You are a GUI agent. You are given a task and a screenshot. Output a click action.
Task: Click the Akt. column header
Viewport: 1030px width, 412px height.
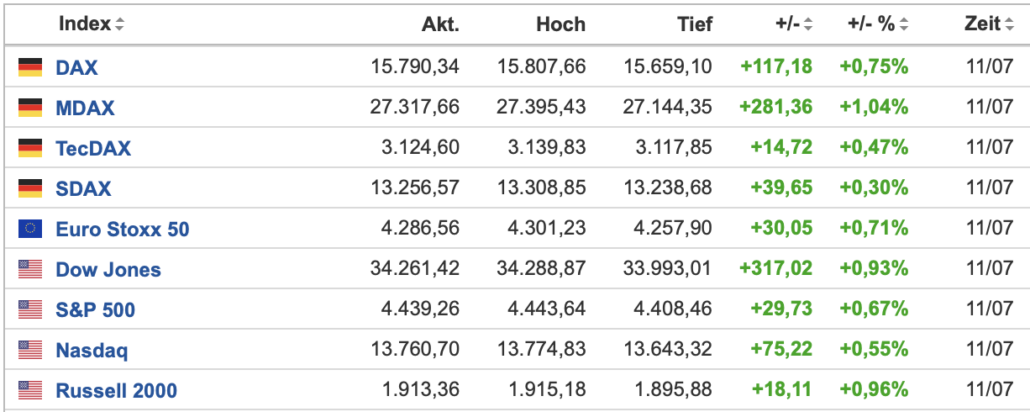[x=441, y=25]
